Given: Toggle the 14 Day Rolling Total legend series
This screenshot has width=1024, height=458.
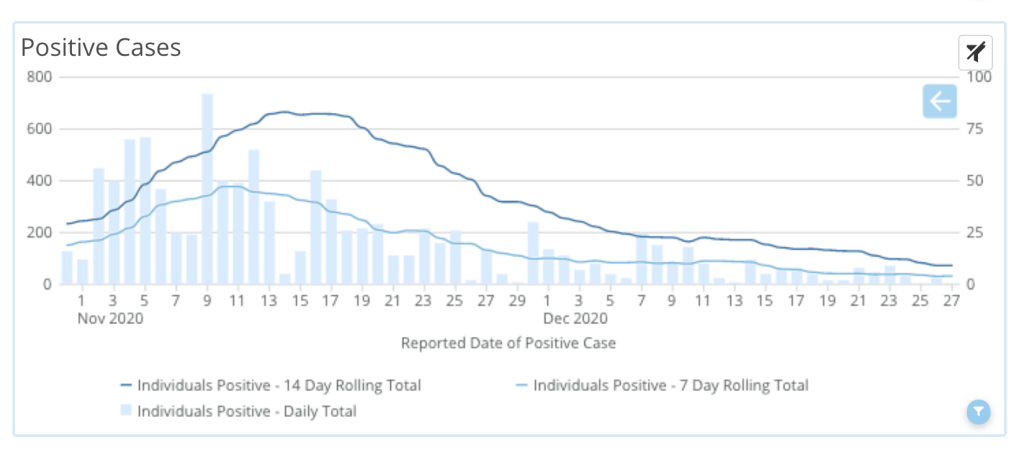Looking at the screenshot, I should (279, 385).
